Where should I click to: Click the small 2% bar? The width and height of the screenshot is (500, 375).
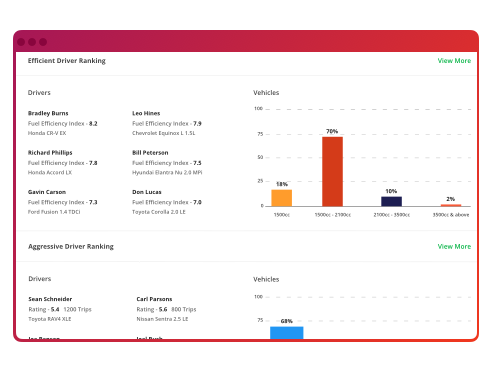click(x=451, y=205)
